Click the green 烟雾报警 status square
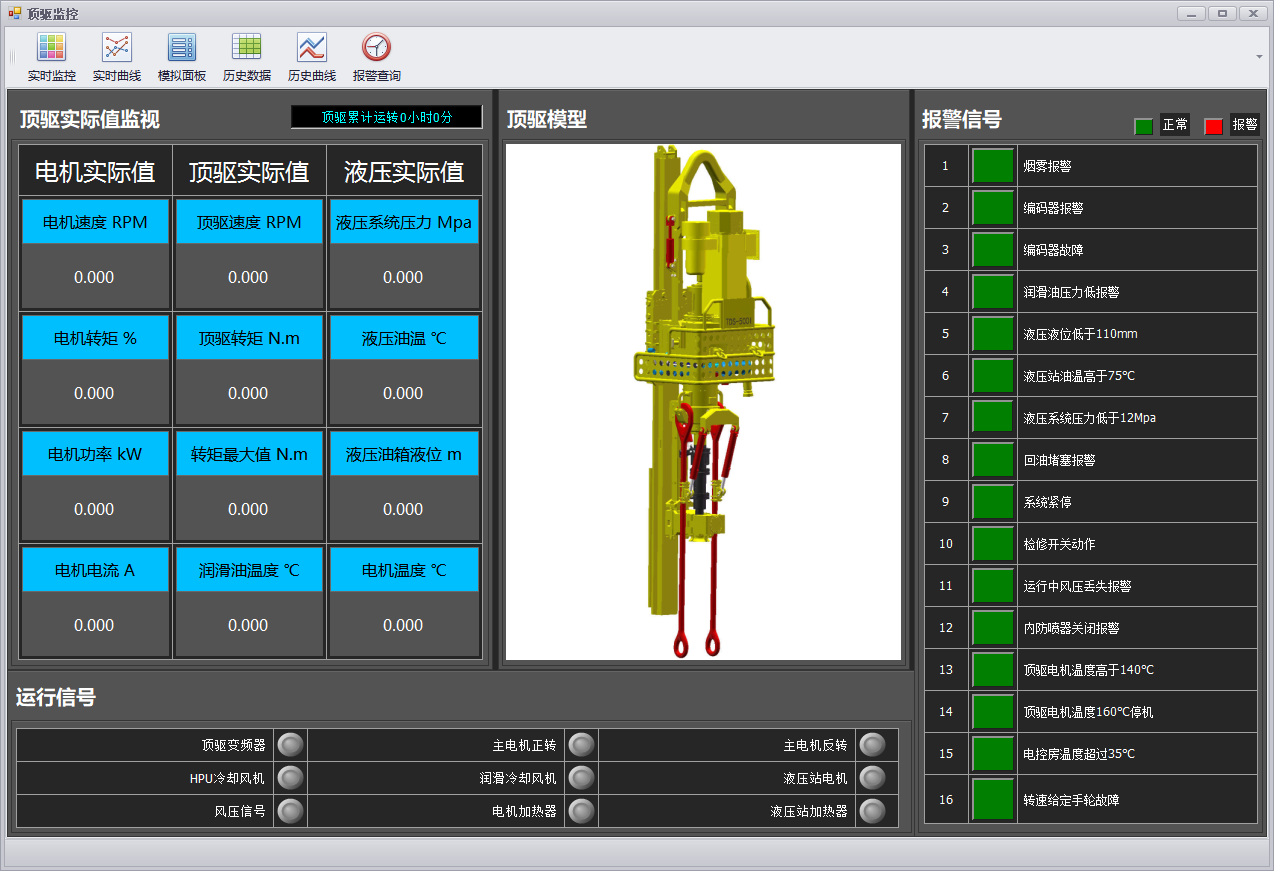The height and width of the screenshot is (871, 1274). point(993,166)
